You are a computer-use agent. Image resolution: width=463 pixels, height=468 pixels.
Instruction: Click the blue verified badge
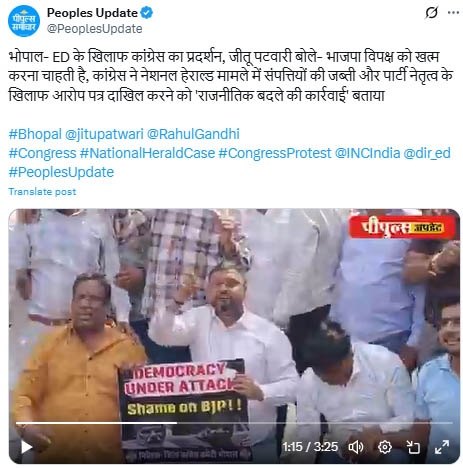coord(146,13)
